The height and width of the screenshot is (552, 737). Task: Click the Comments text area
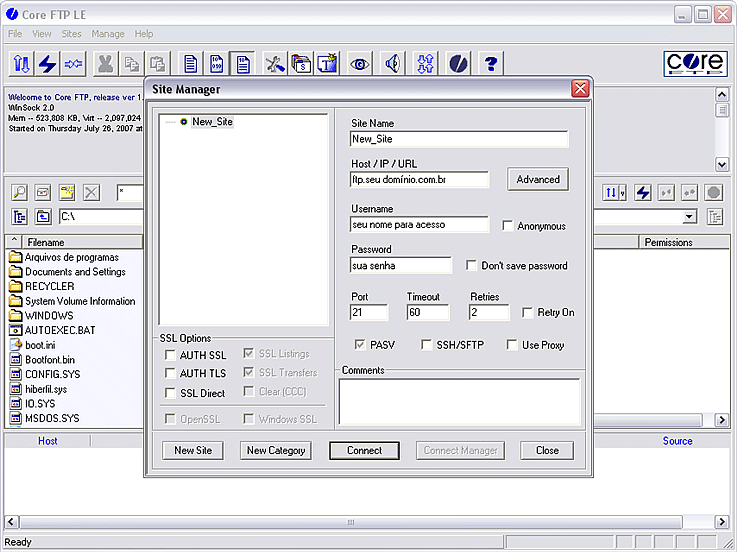coord(460,402)
